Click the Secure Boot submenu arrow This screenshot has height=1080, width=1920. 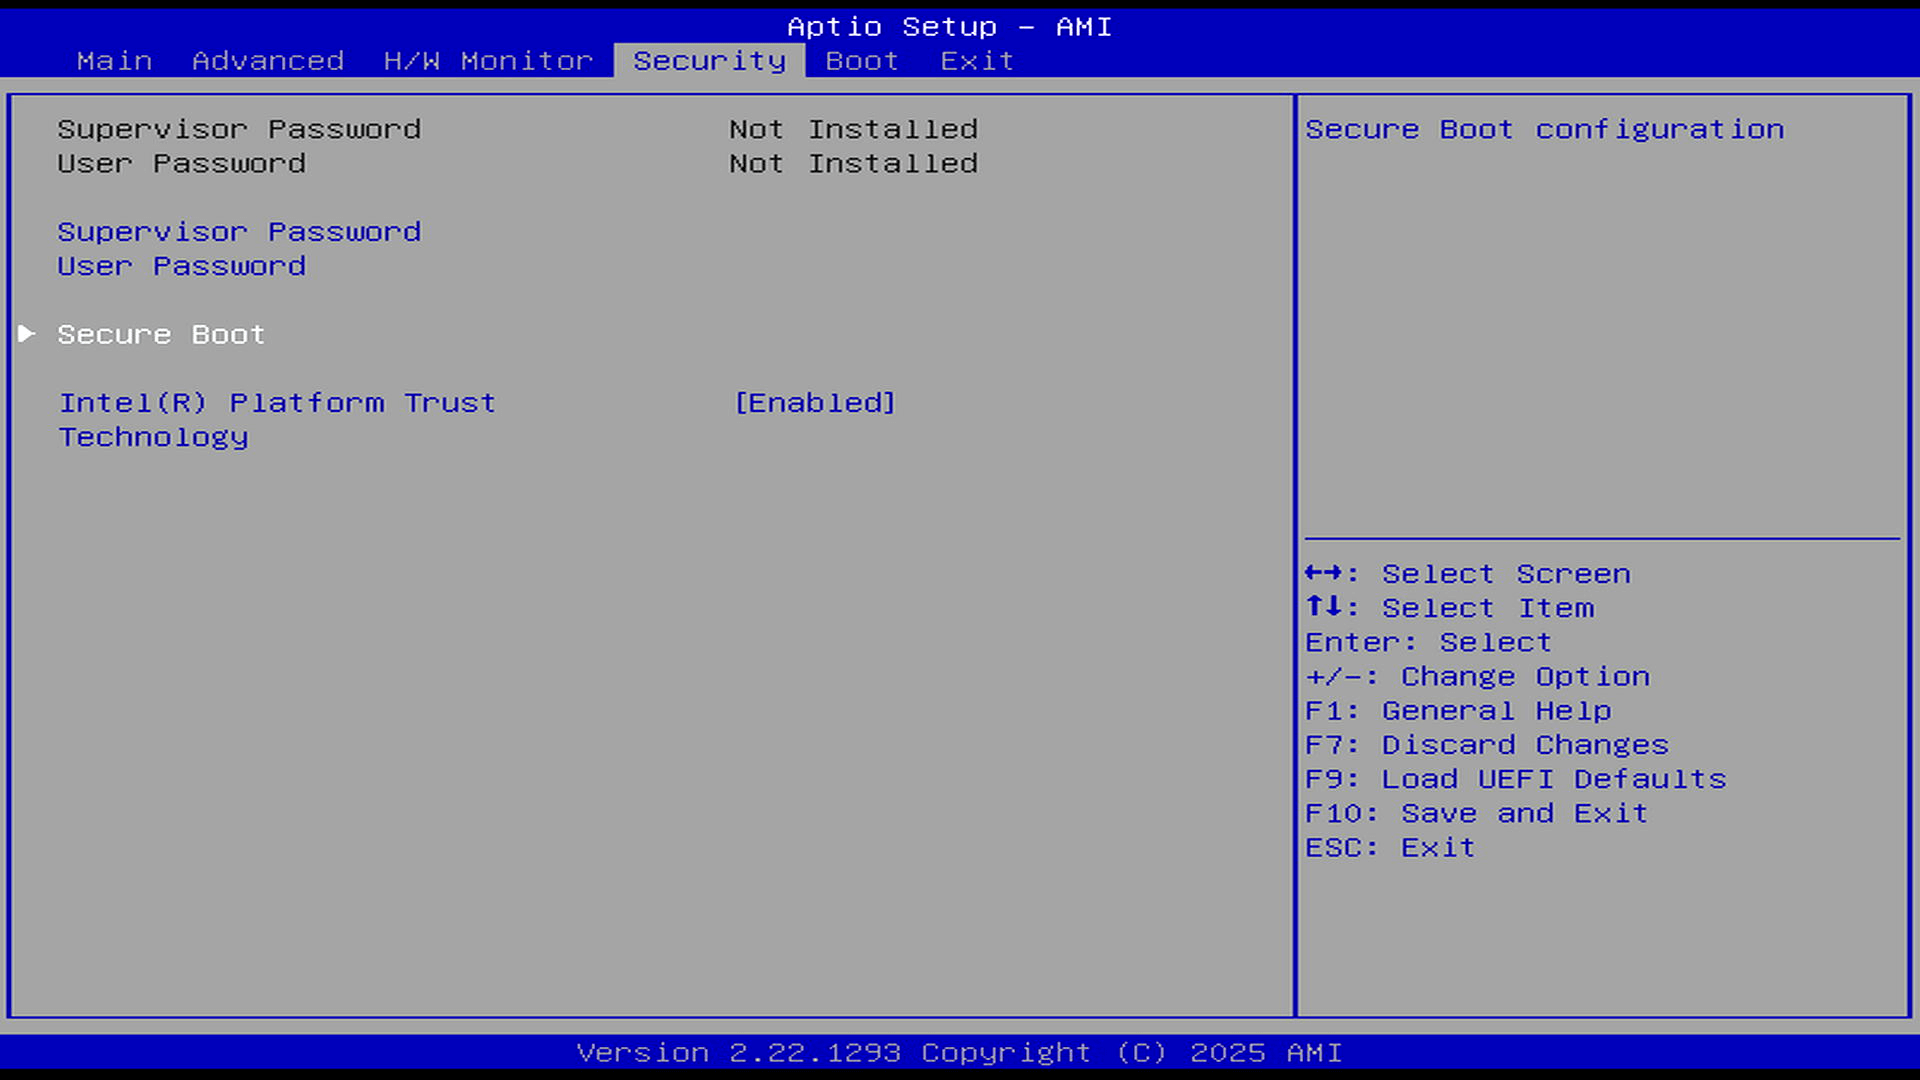[27, 334]
